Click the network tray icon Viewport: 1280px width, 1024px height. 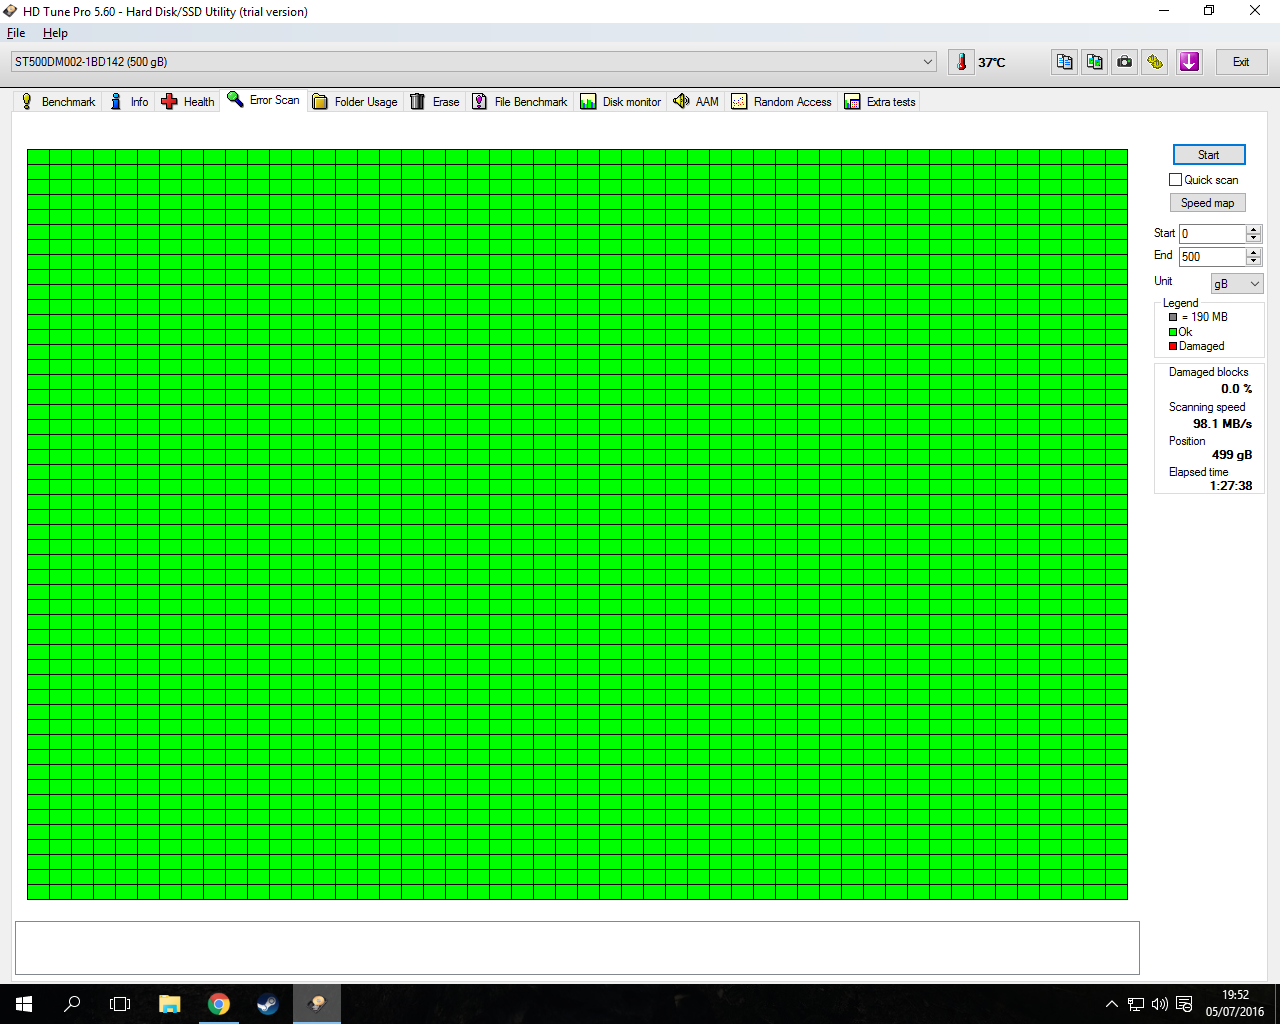[1136, 1004]
